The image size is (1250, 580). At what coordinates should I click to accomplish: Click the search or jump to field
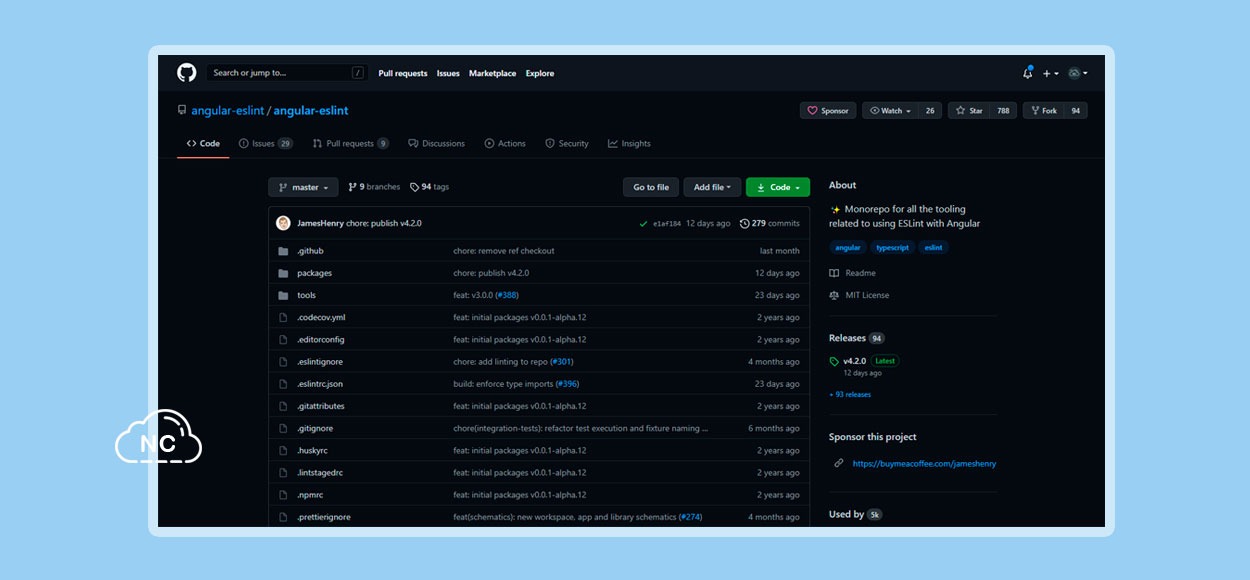tap(288, 73)
